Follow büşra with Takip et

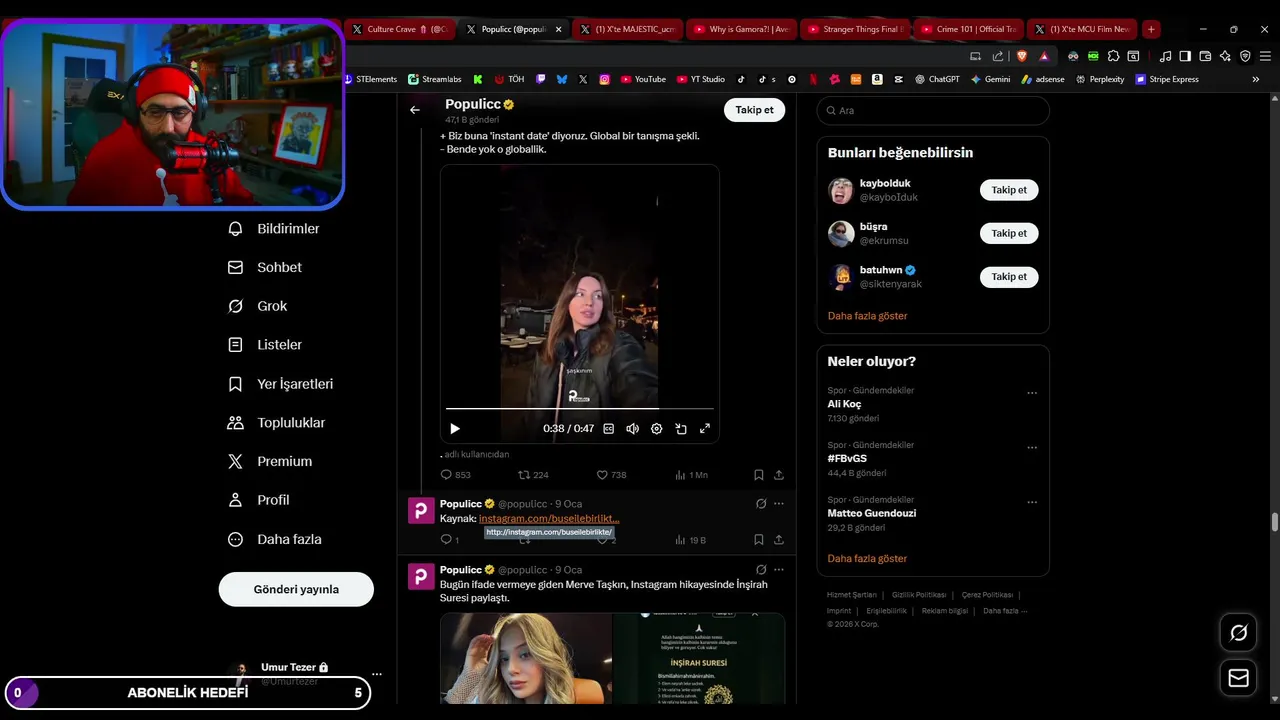[1009, 233]
